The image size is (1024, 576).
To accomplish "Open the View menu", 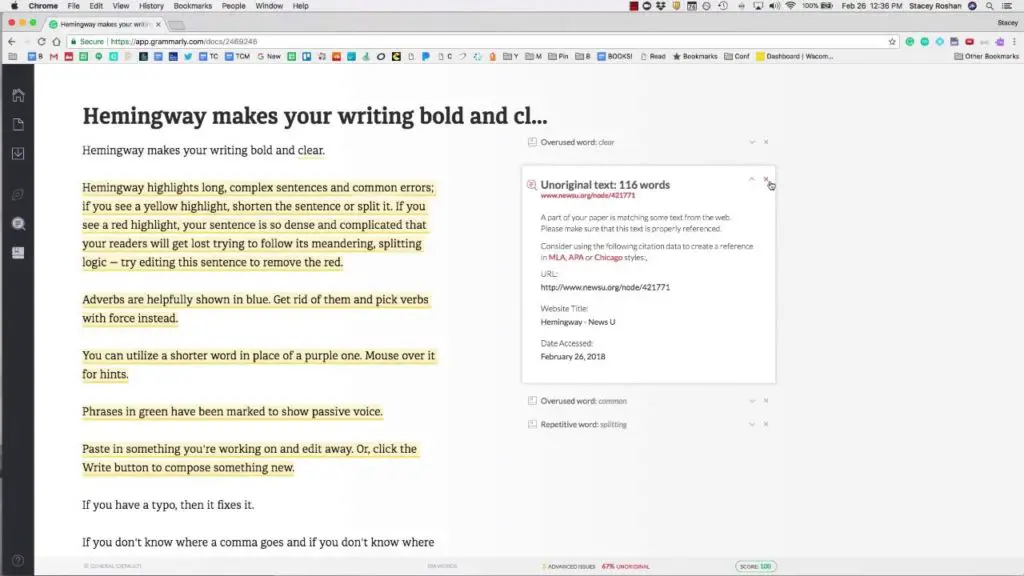I will tap(121, 6).
